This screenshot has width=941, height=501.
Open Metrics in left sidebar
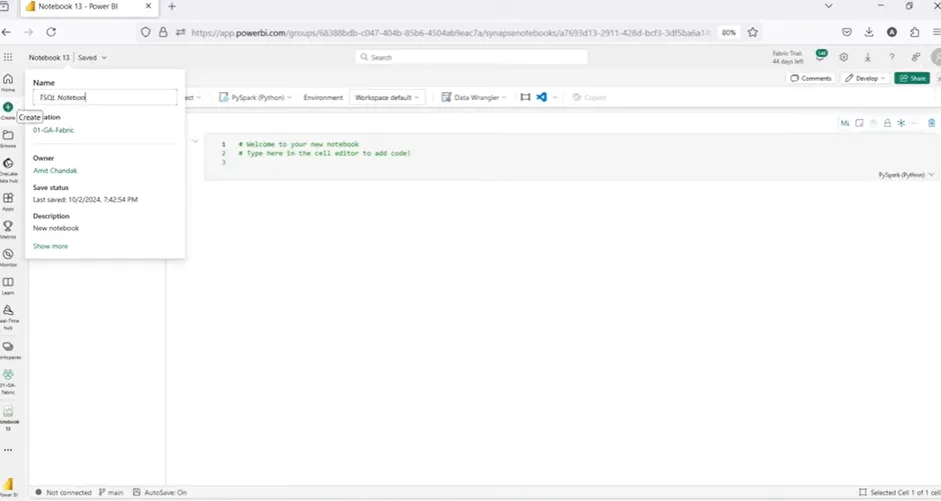point(8,229)
